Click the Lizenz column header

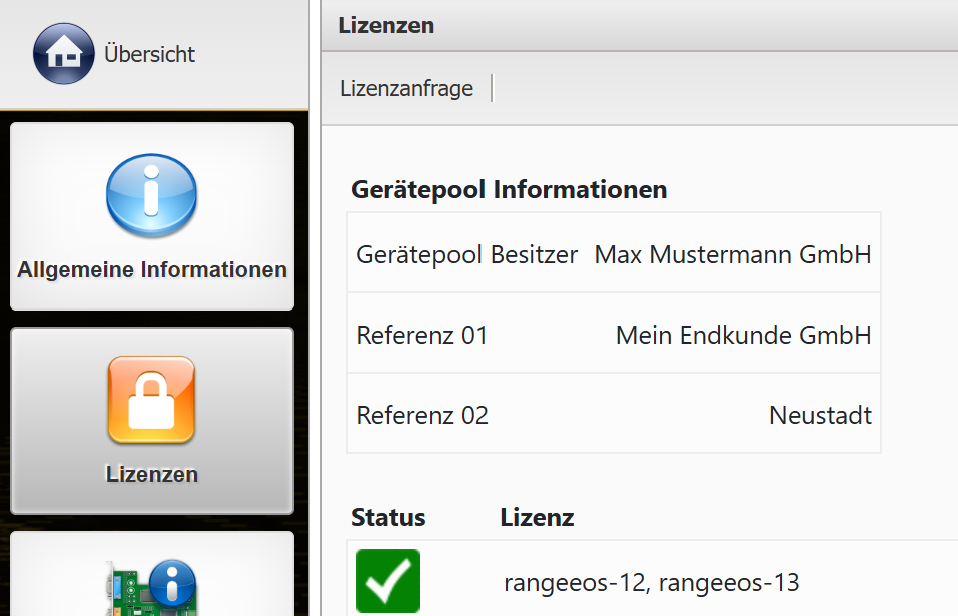537,517
